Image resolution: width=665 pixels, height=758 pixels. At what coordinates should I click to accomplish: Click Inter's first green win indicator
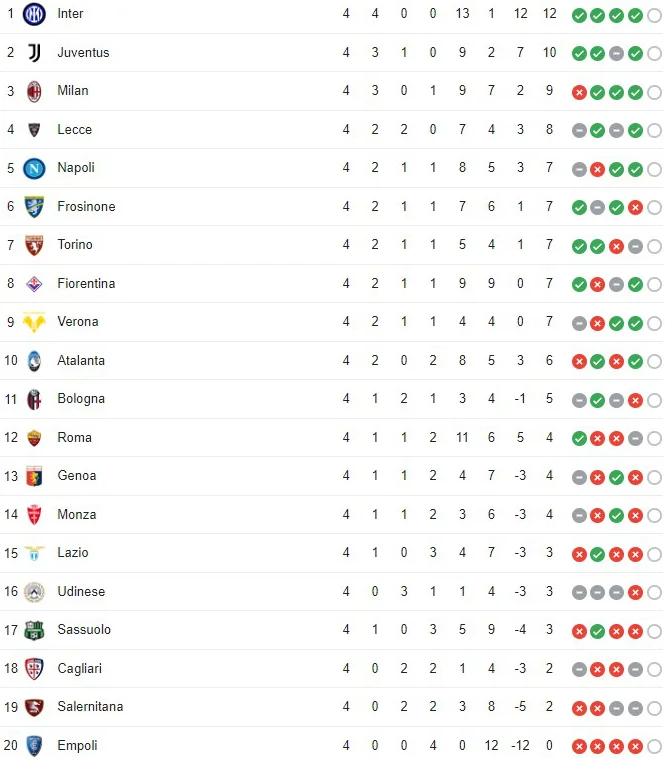(579, 15)
